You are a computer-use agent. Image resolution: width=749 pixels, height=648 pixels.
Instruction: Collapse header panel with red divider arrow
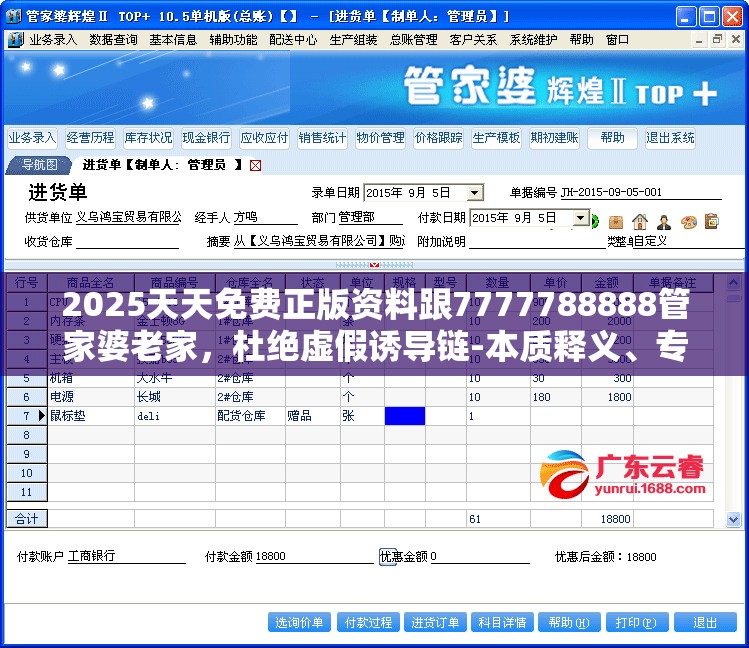point(374,265)
